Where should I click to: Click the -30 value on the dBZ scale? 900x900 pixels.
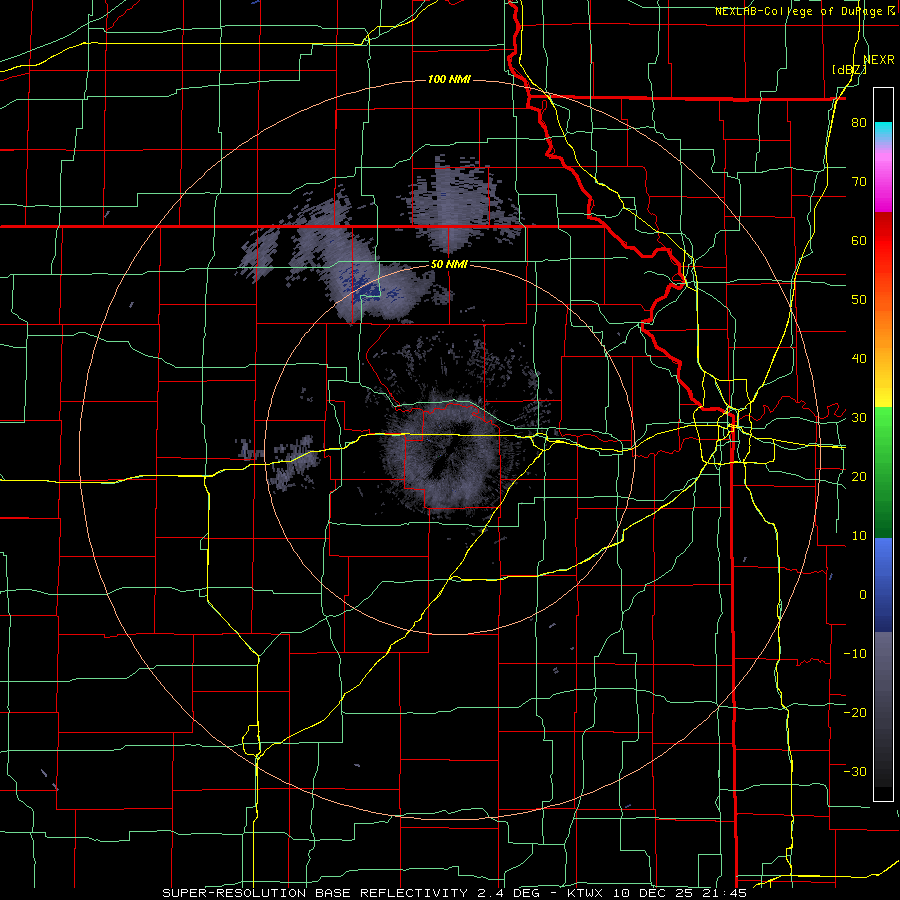tap(855, 771)
